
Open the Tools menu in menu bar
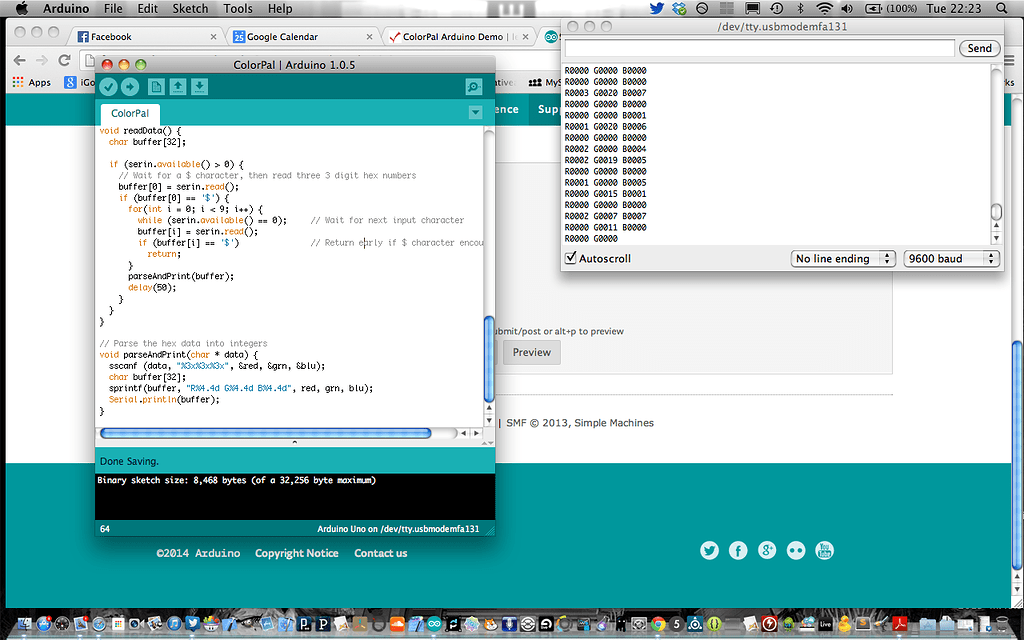[238, 8]
